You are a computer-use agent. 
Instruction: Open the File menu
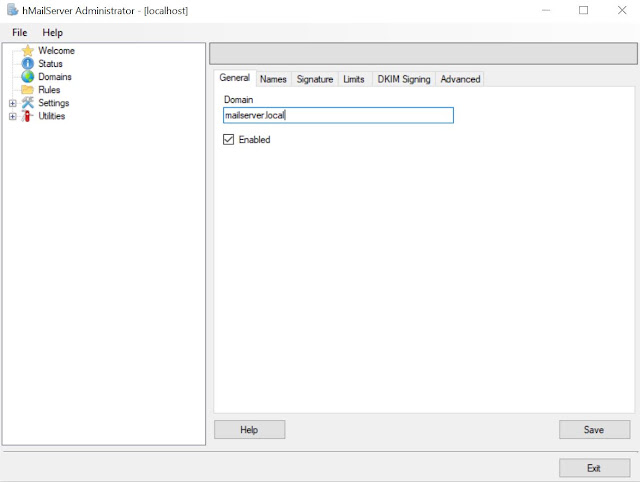pos(20,33)
